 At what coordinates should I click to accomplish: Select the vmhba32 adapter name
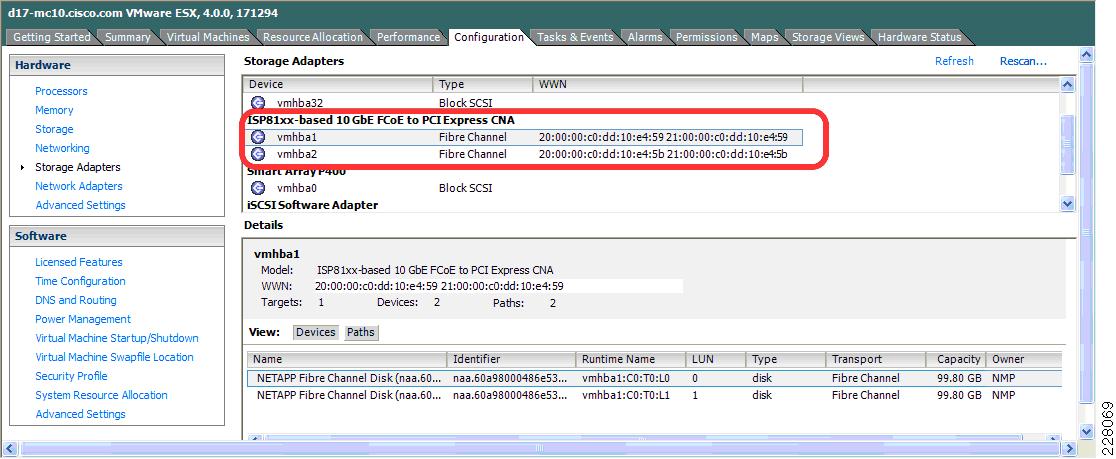(x=300, y=102)
